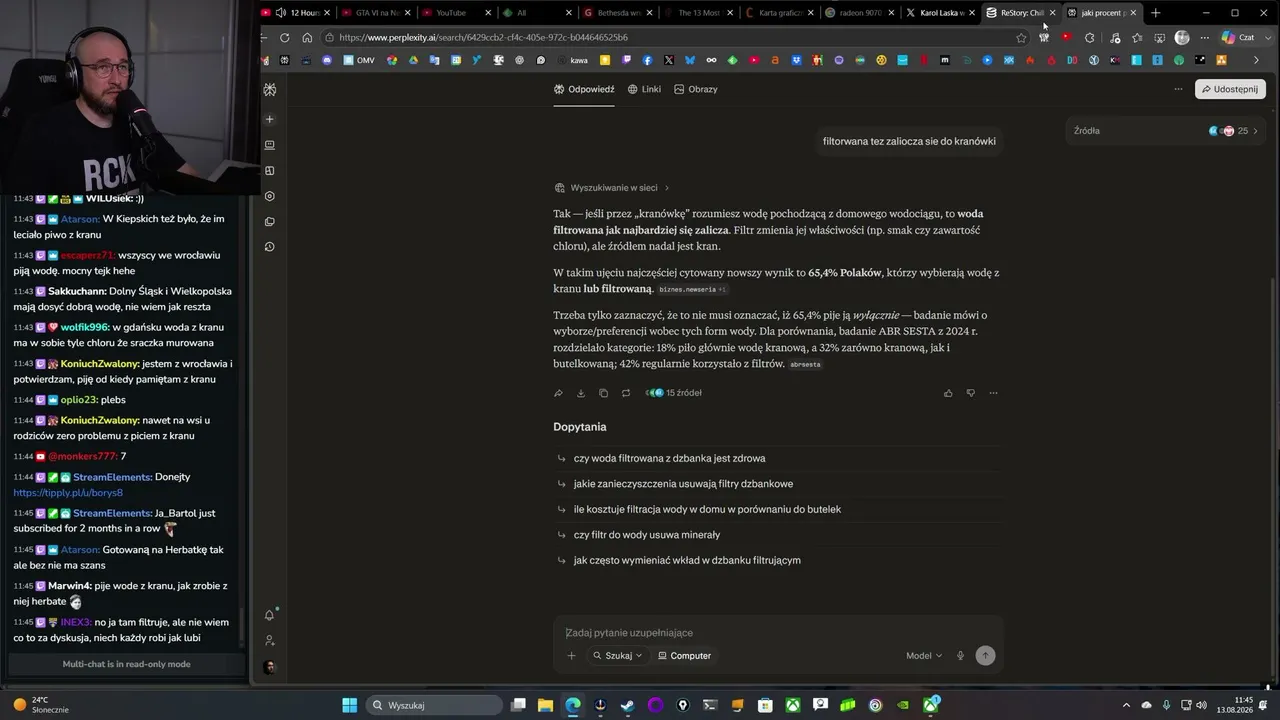Click the invite user icon in sidebar

pos(269,641)
